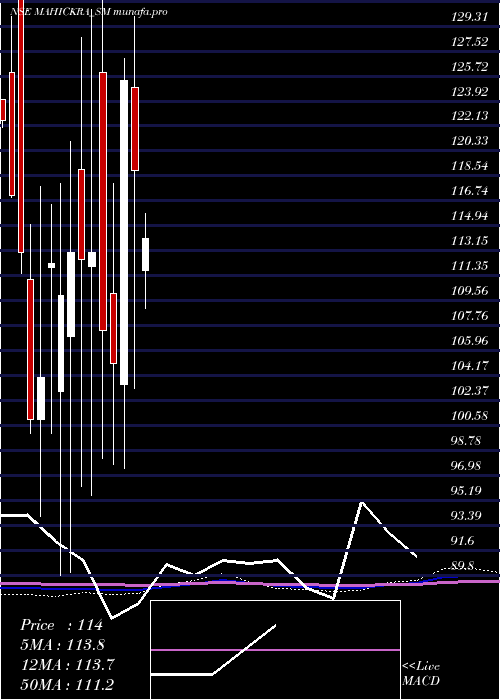Click the Live MACD label
The width and height of the screenshot is (500, 700).
421,674
